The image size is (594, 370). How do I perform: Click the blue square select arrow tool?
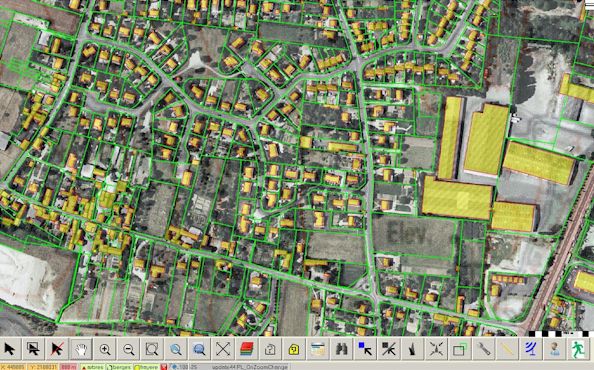[x=365, y=348]
